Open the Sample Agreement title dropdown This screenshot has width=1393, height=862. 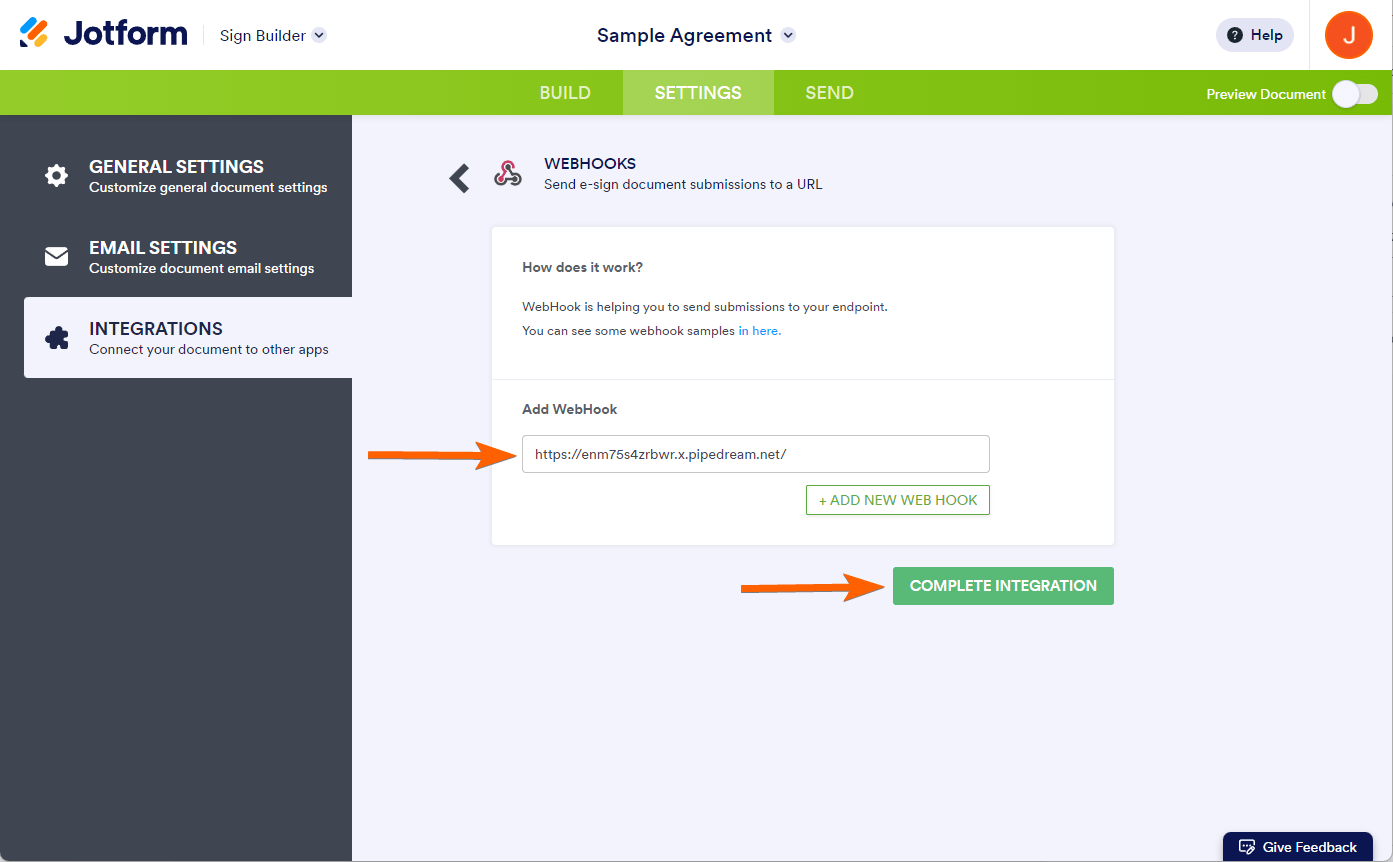(x=788, y=35)
